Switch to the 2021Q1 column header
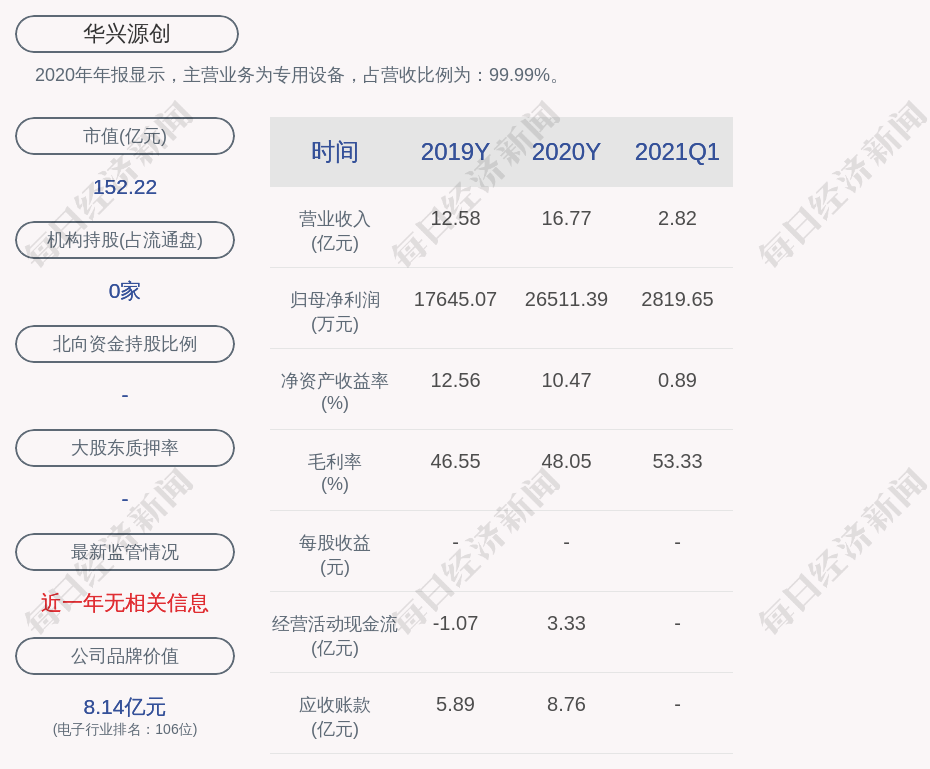Viewport: 930px width, 769px height. tap(677, 152)
